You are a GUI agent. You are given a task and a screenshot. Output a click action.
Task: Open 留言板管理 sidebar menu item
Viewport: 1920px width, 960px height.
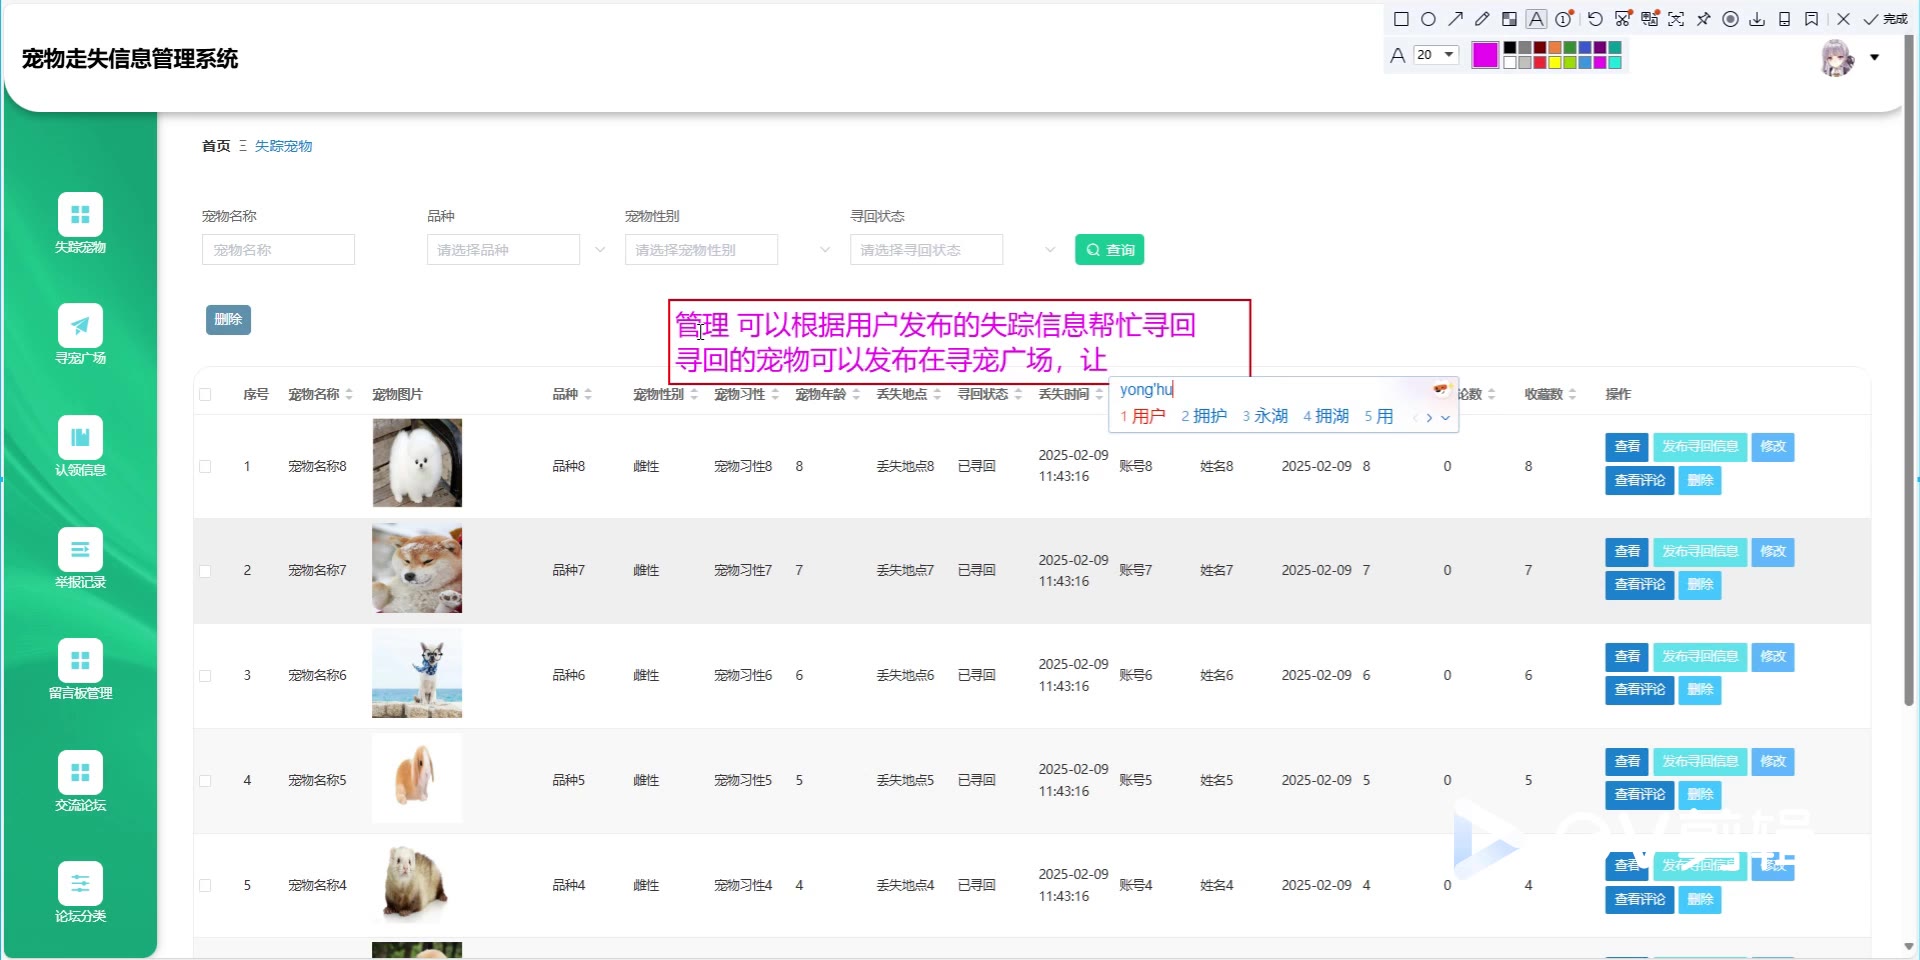click(80, 670)
